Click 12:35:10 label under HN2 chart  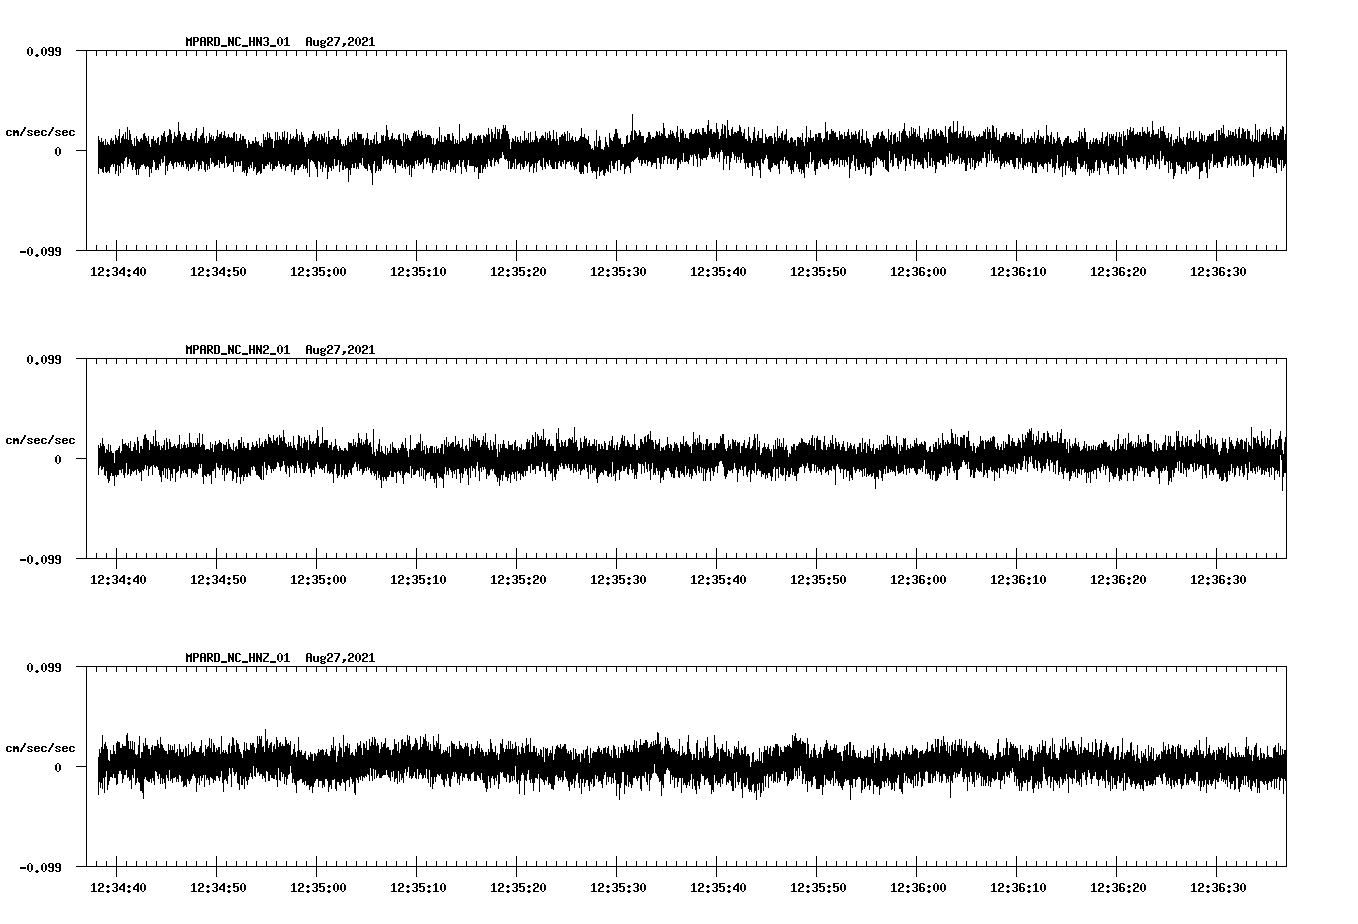coord(418,580)
